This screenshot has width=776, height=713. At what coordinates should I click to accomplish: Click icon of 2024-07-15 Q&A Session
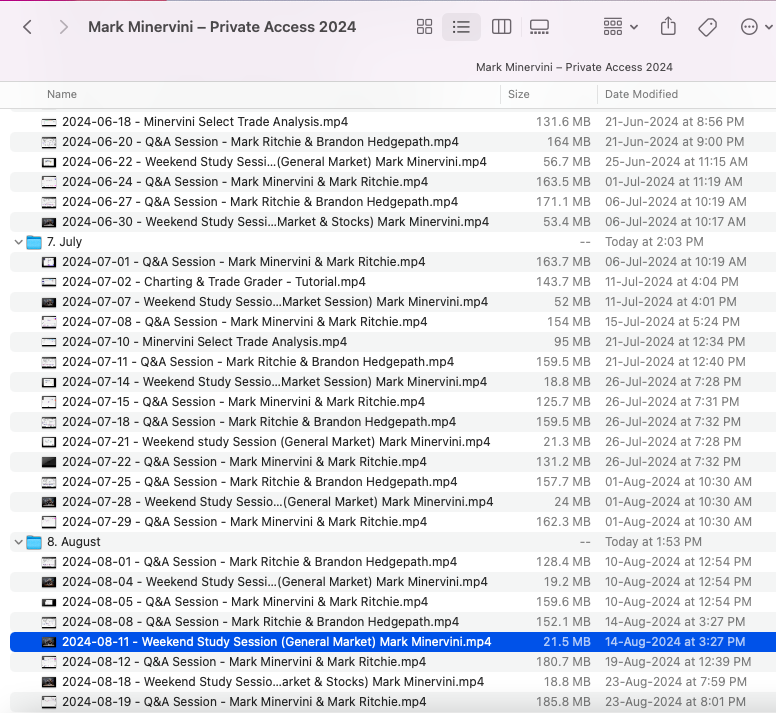coord(48,402)
